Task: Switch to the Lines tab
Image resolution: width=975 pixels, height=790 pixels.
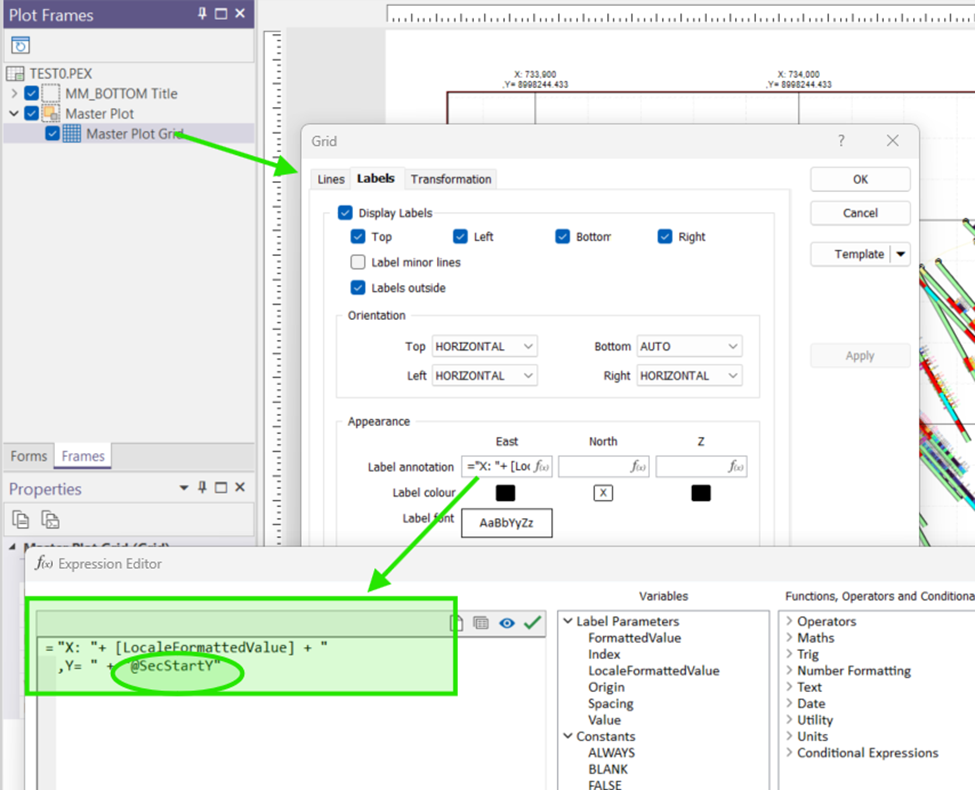Action: [330, 180]
